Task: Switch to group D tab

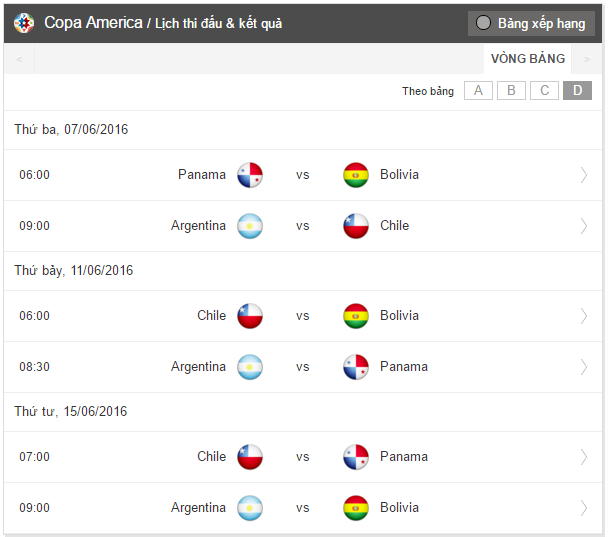Action: point(577,91)
